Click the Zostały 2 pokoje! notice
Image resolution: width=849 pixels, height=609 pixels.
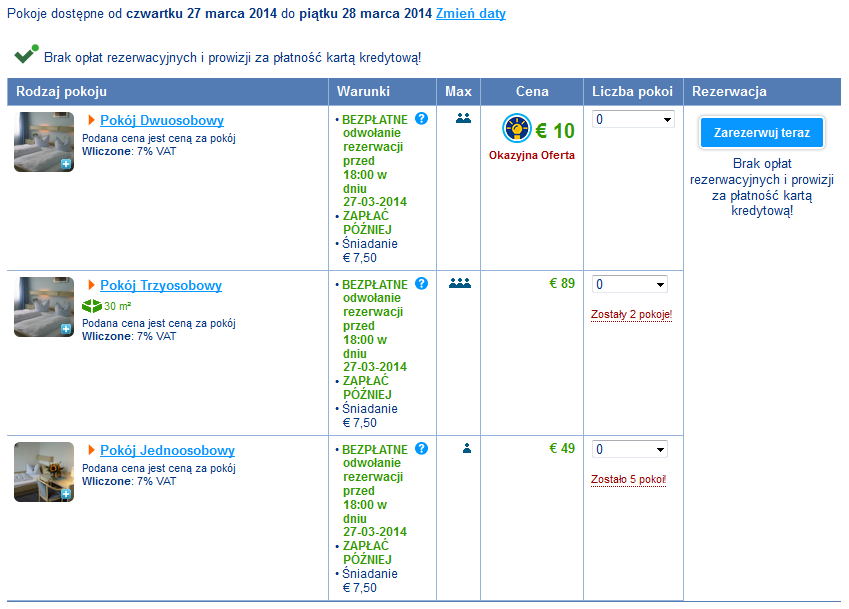[631, 315]
